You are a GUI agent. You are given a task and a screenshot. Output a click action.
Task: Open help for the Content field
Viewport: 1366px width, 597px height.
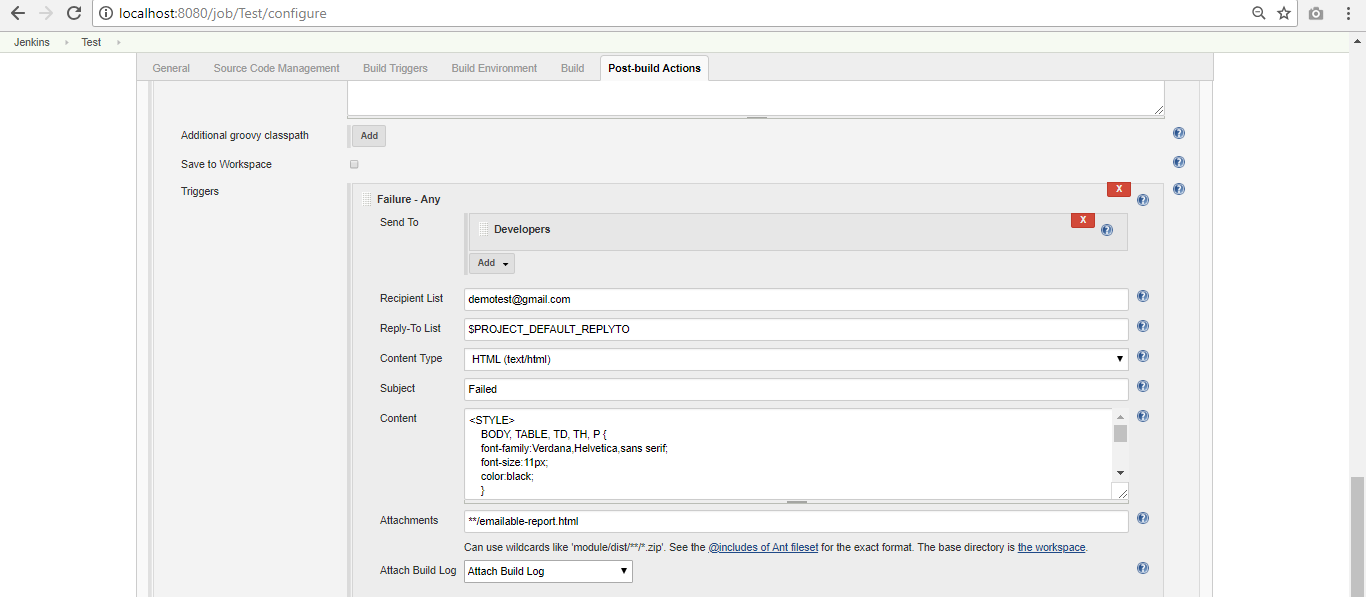1142,416
